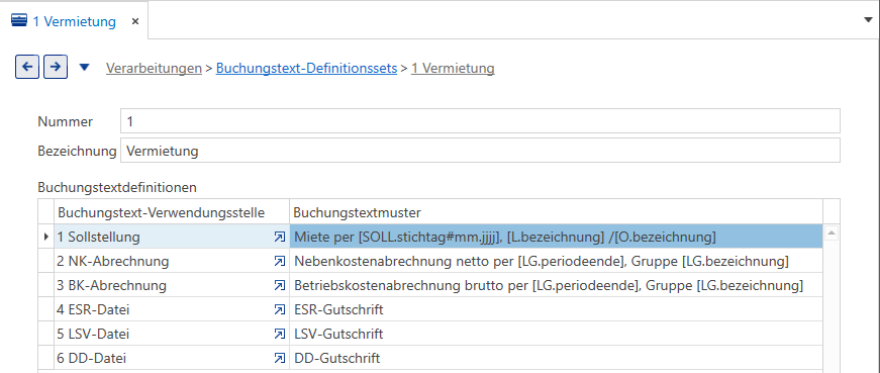Image resolution: width=880 pixels, height=373 pixels.
Task: Open link icon for 4 ESR-Datei row
Action: point(278,310)
